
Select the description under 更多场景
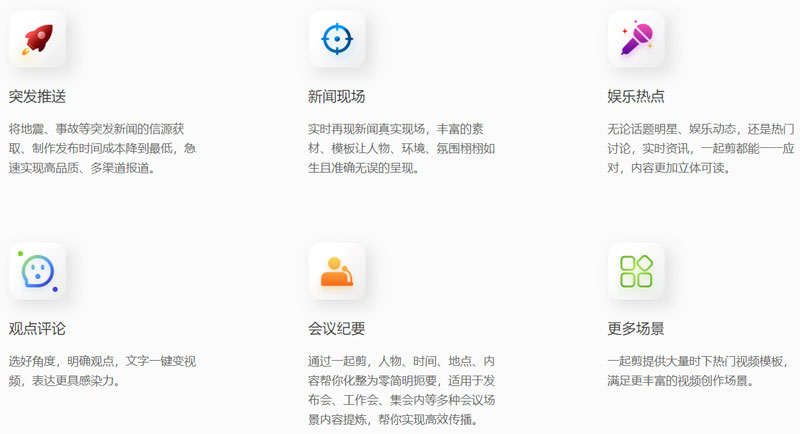701,370
